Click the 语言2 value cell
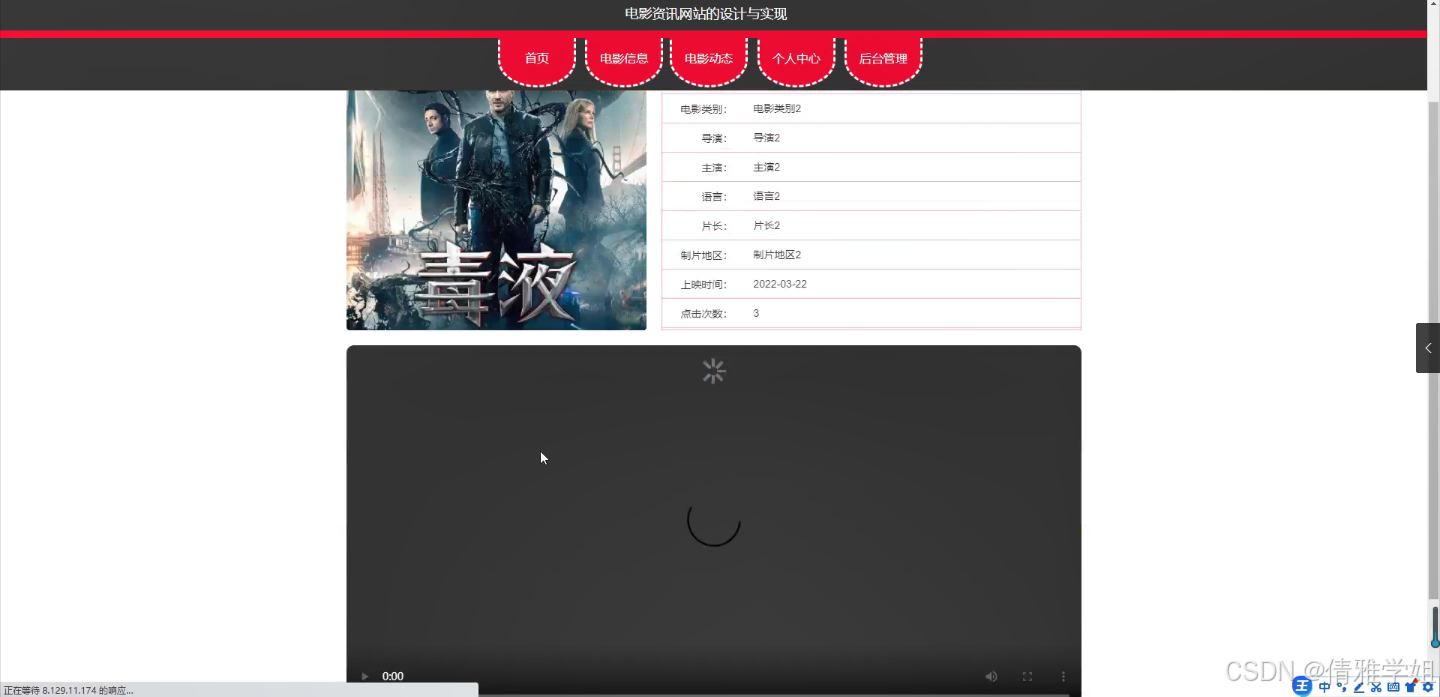 click(x=766, y=196)
